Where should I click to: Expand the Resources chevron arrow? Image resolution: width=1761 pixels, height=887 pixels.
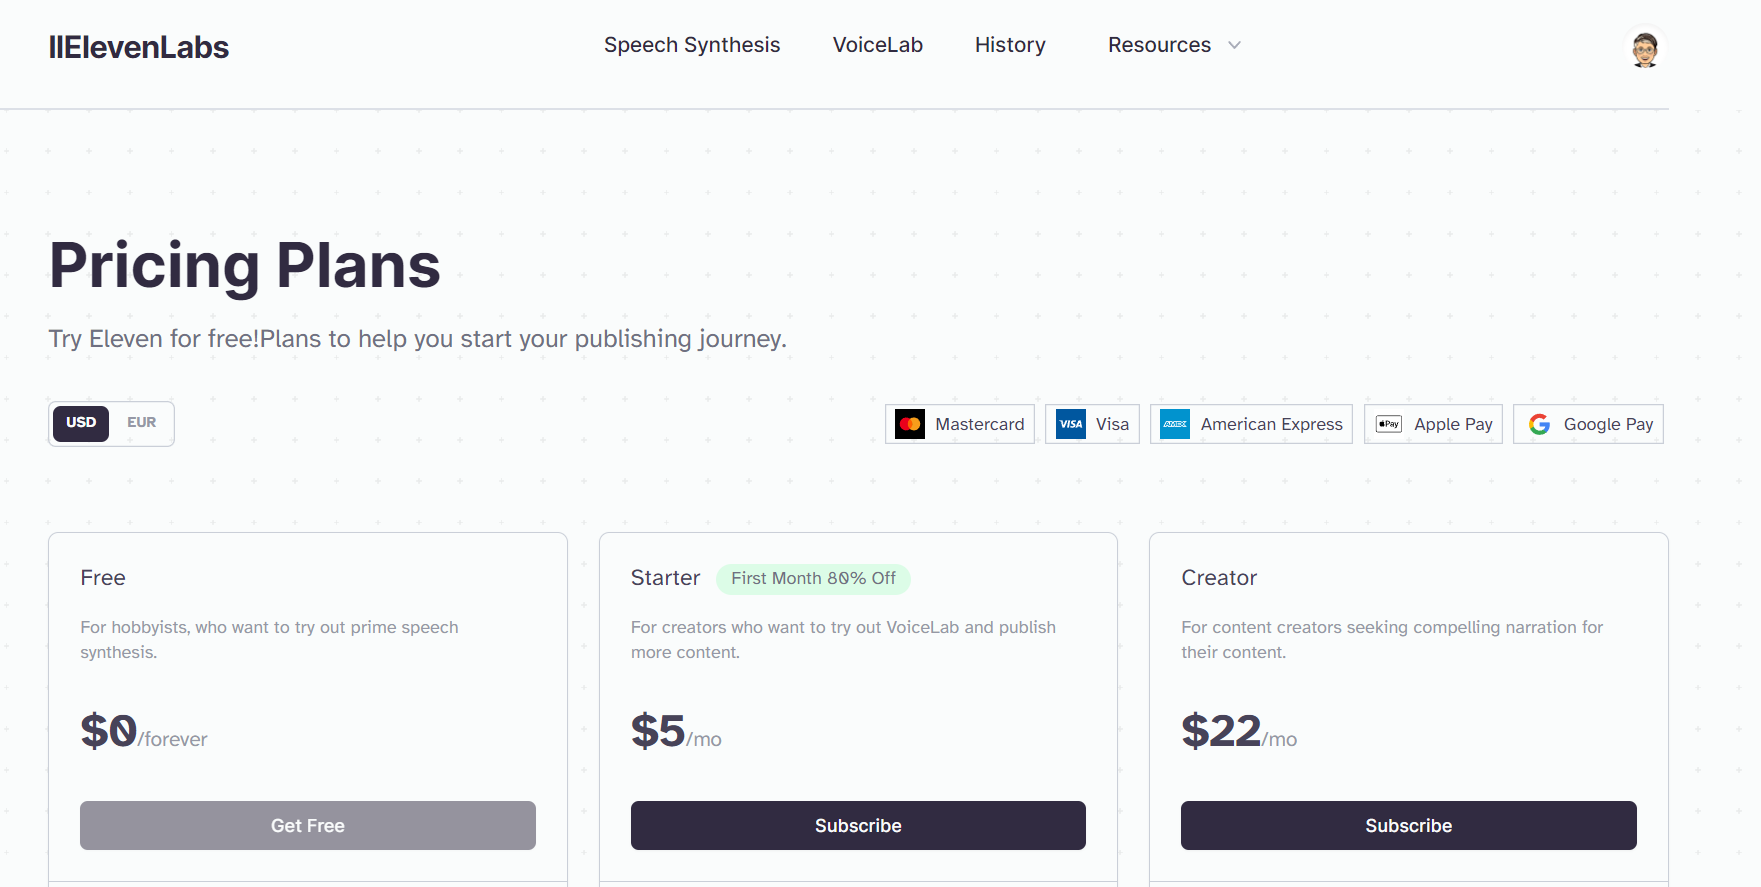(1234, 45)
